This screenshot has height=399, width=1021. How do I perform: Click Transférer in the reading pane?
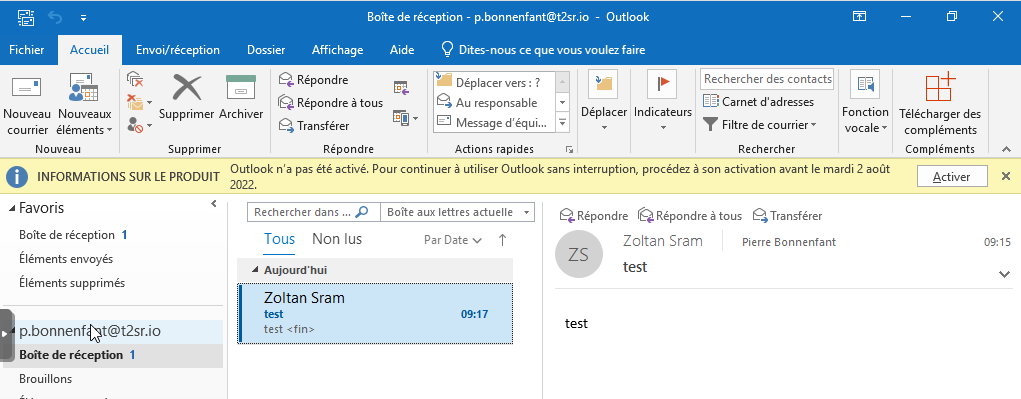[787, 215]
